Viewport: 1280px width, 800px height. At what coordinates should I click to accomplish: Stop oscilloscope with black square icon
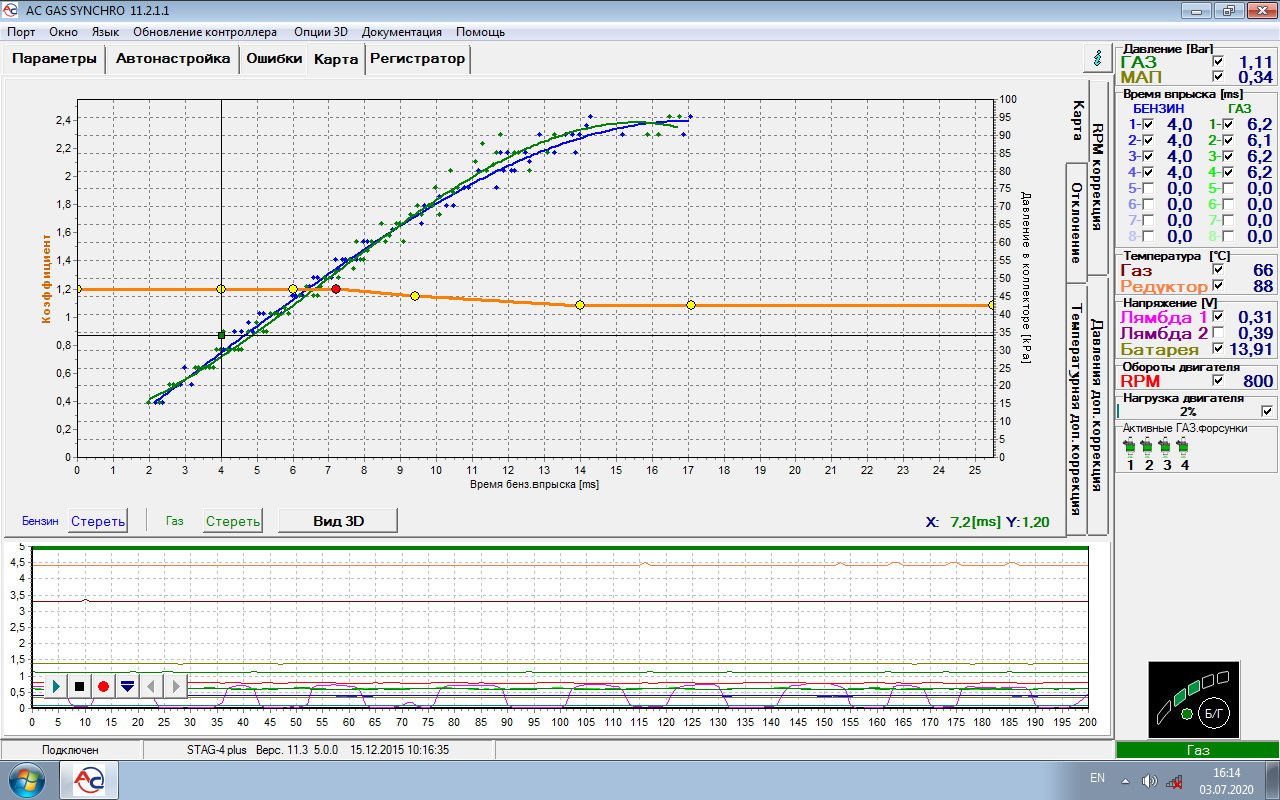(79, 686)
